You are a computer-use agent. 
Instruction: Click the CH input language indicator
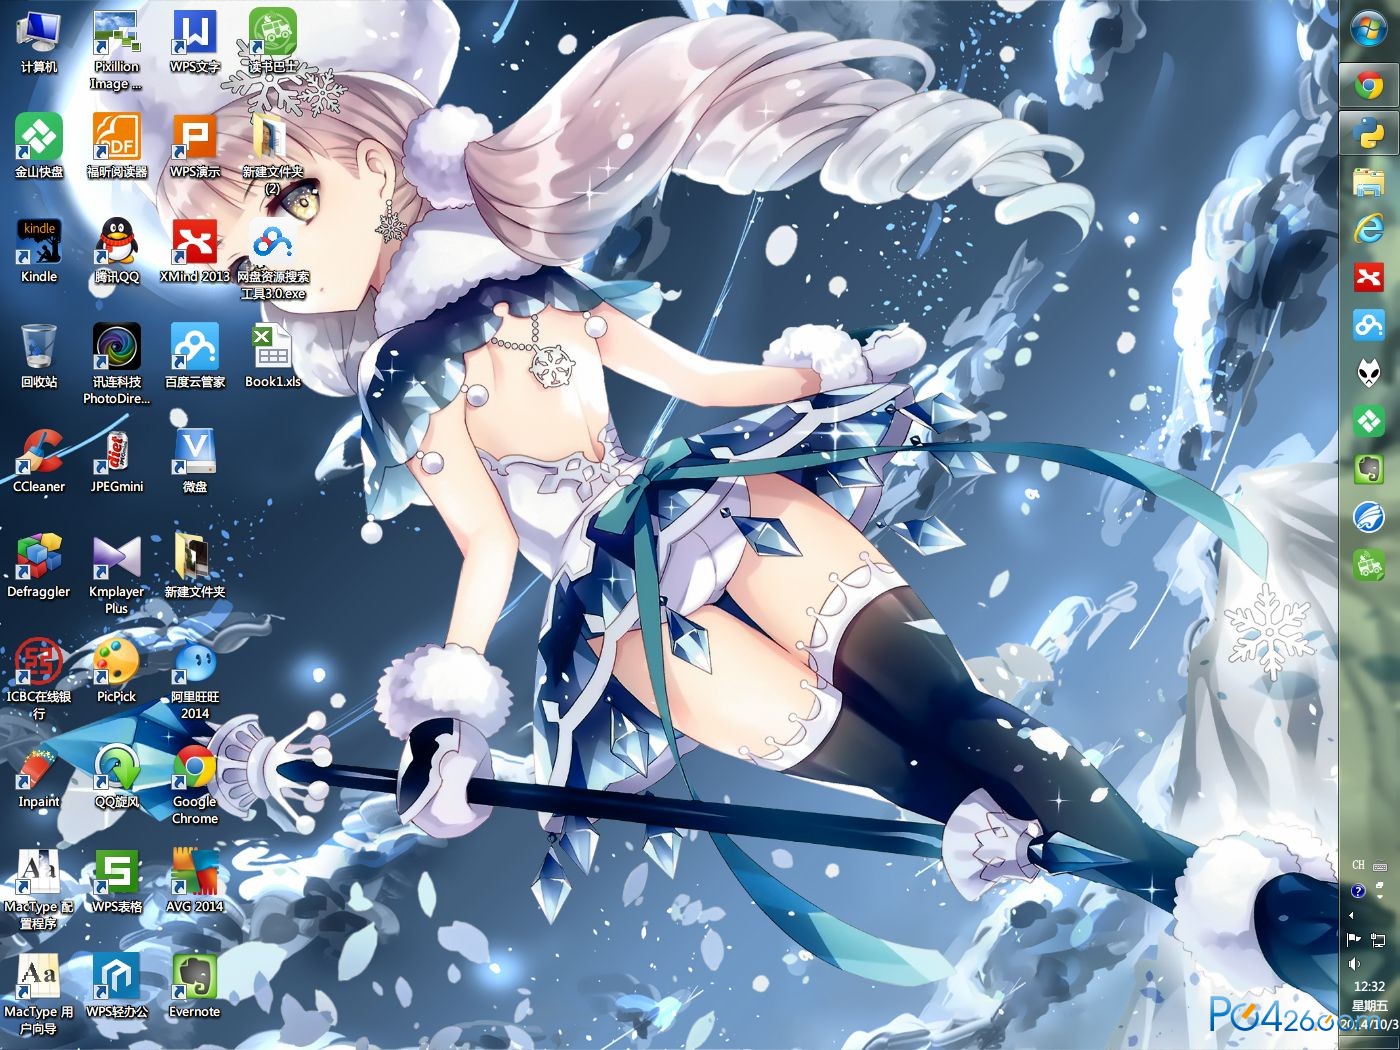1358,865
